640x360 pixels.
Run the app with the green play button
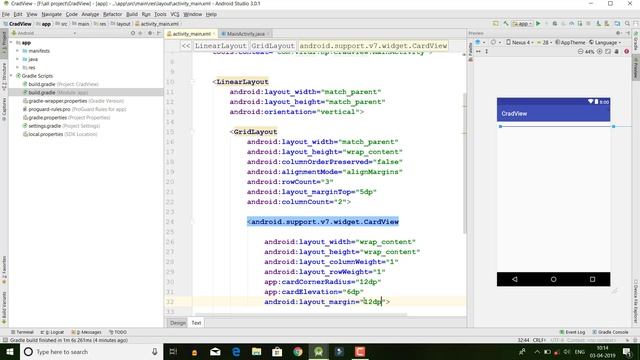pyautogui.click(x=538, y=24)
